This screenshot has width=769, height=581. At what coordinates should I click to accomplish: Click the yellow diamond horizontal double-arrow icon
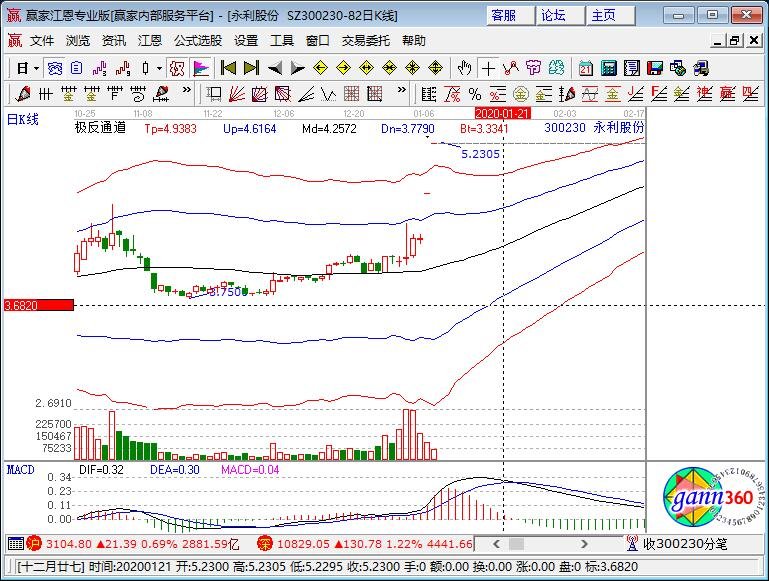[366, 68]
